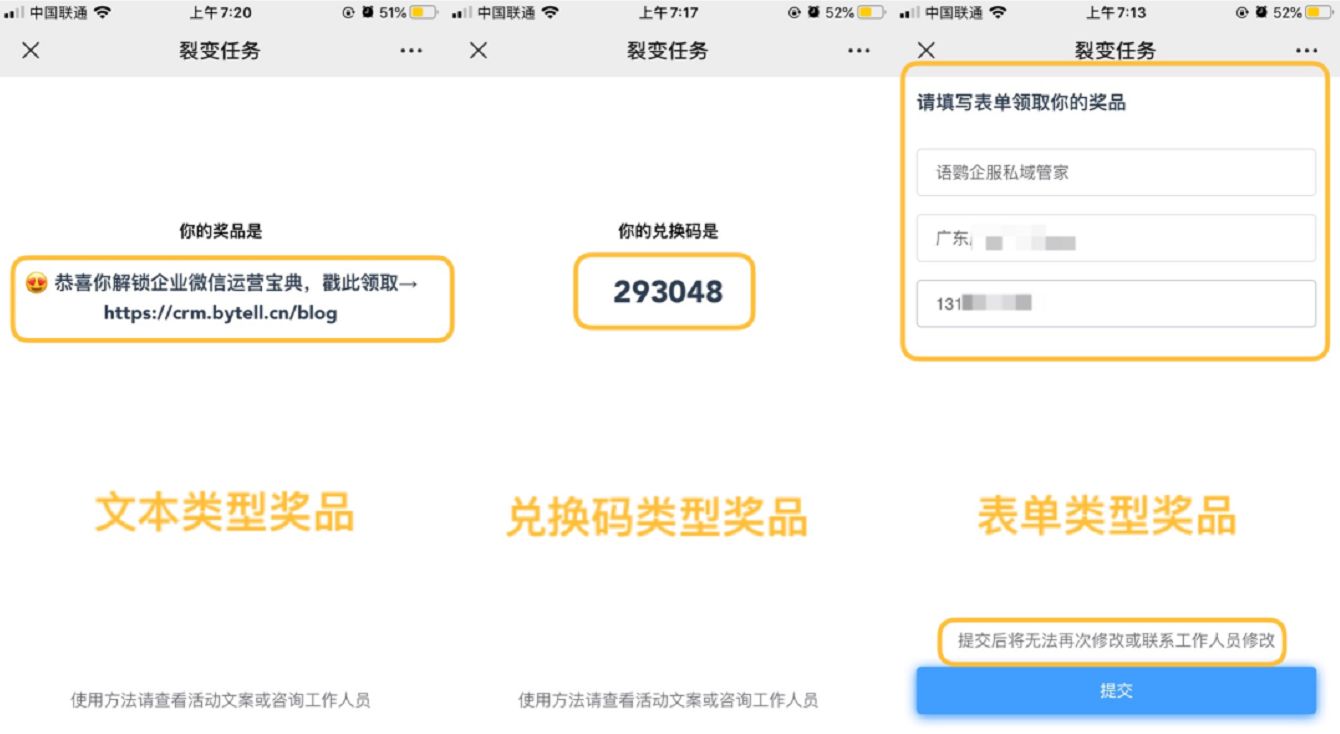This screenshot has height=734, width=1340.
Task: Open the https://crm.bytell.cn/blog link
Action: pyautogui.click(x=220, y=313)
